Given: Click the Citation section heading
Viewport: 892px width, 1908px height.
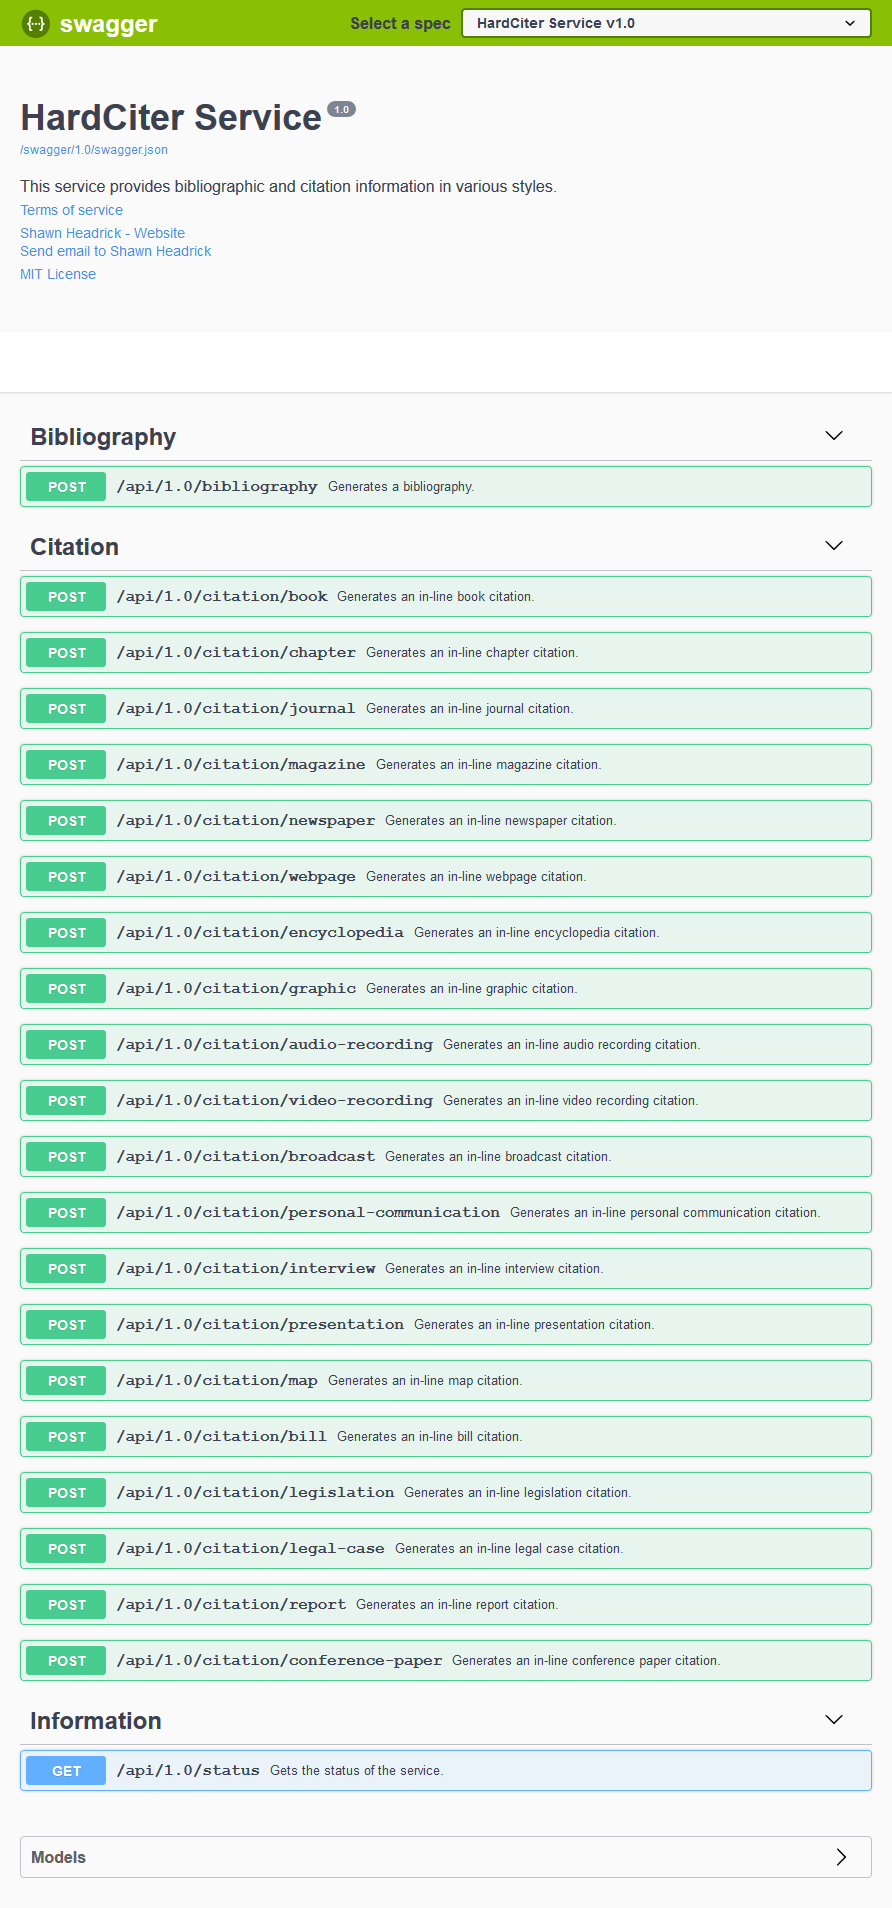Looking at the screenshot, I should click(x=75, y=547).
